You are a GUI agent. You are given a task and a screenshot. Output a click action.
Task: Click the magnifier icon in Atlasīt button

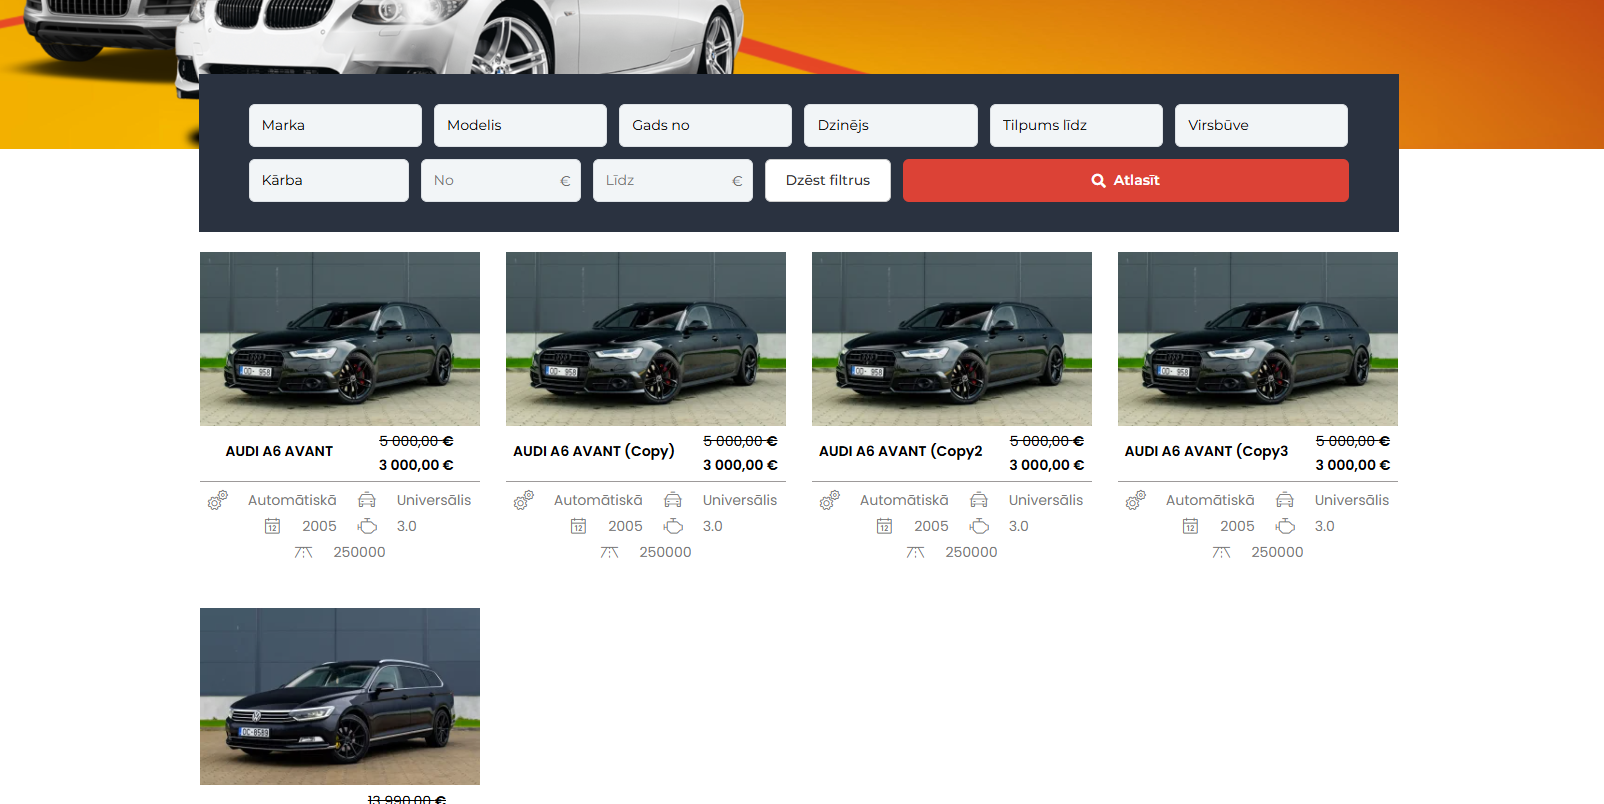pos(1098,181)
